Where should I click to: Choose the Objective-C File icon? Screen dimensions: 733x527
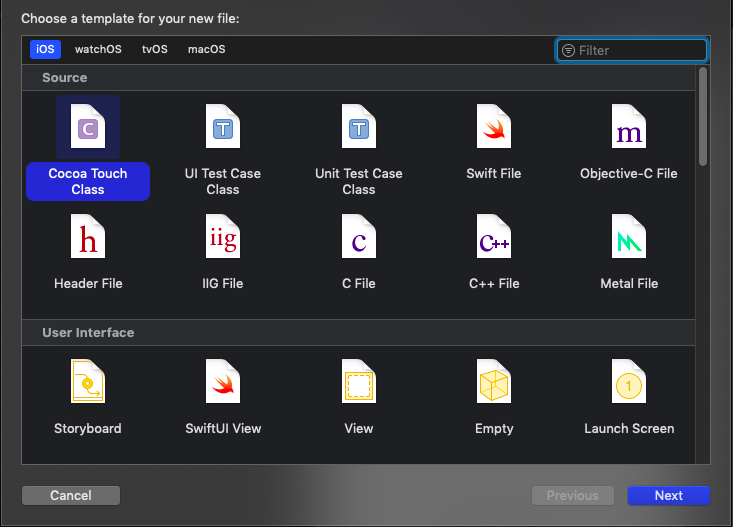(x=629, y=127)
